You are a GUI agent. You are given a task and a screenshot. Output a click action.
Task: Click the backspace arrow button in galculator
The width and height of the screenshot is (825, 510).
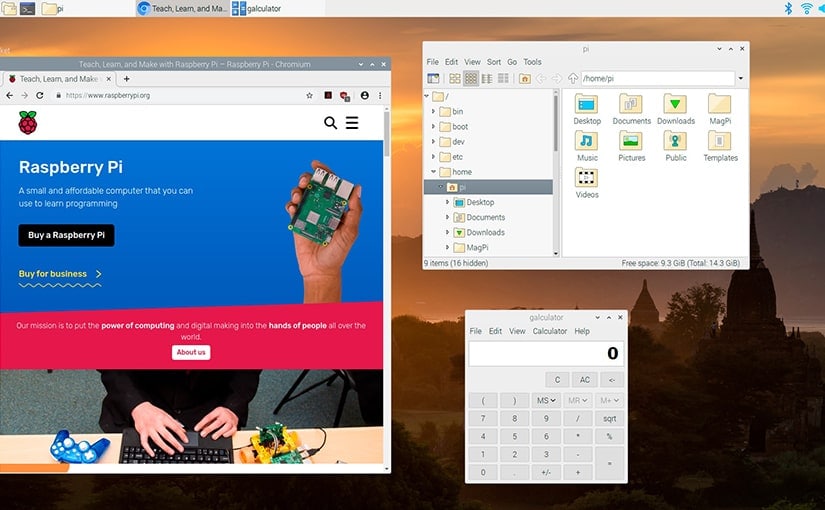[x=612, y=379]
